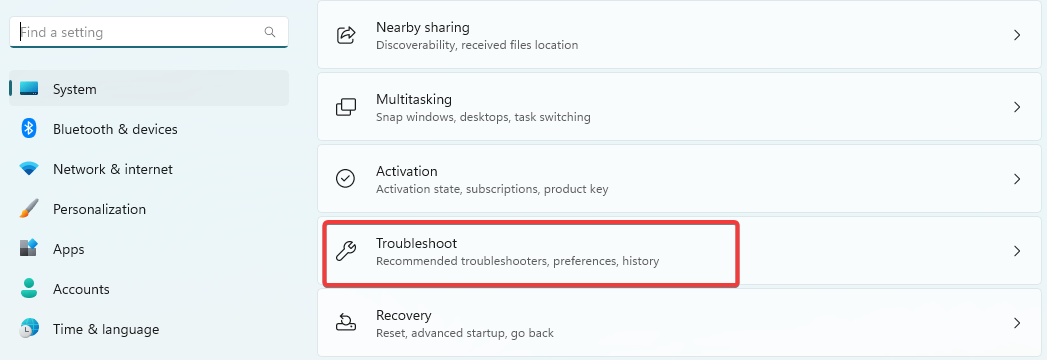
Task: Select System in the sidebar
Action: [149, 88]
